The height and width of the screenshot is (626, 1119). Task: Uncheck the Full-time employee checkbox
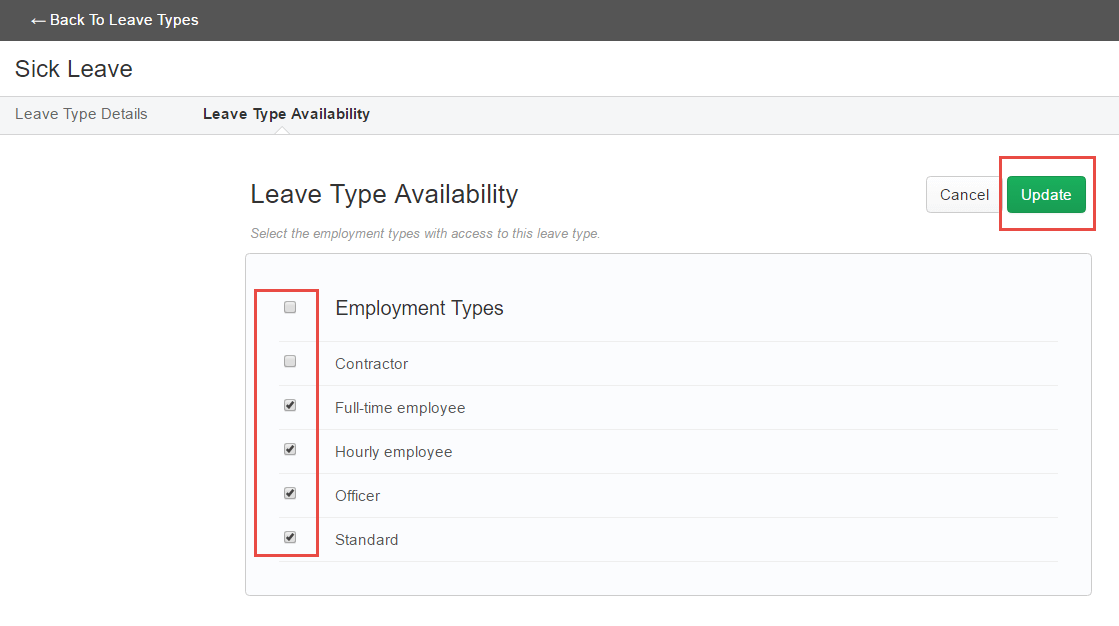[289, 405]
